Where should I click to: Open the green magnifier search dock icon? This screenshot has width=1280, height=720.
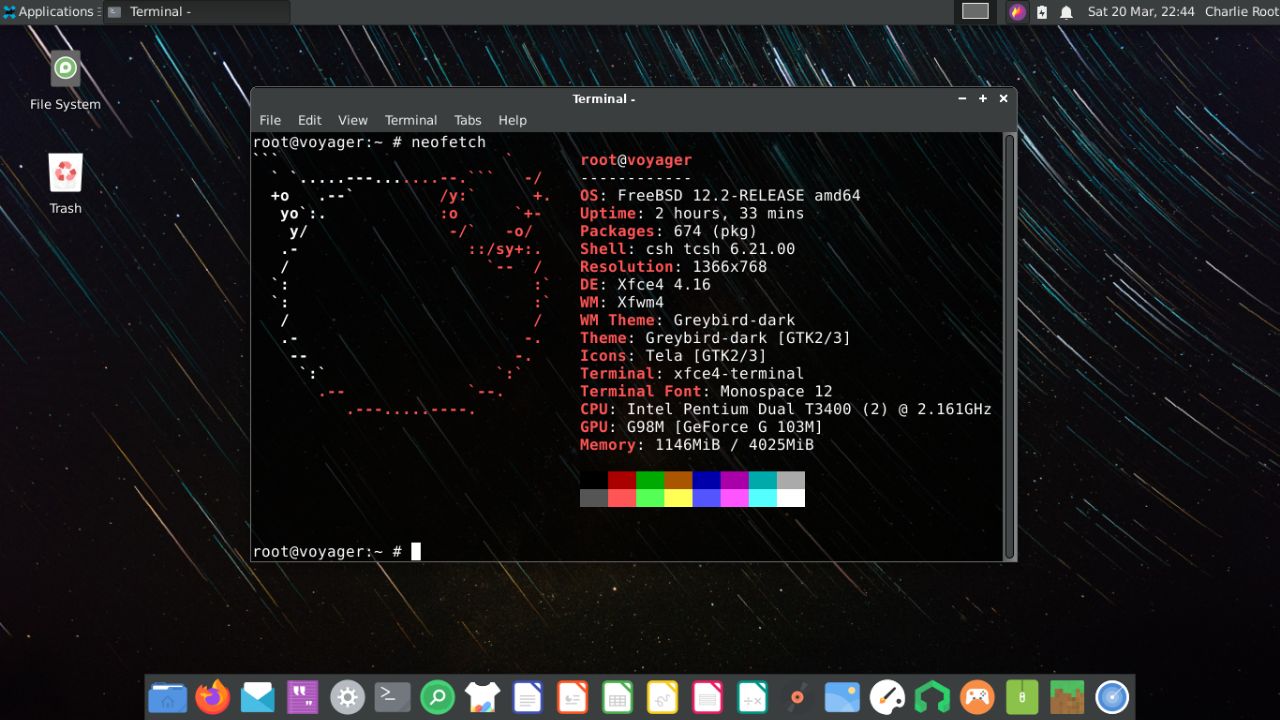438,697
